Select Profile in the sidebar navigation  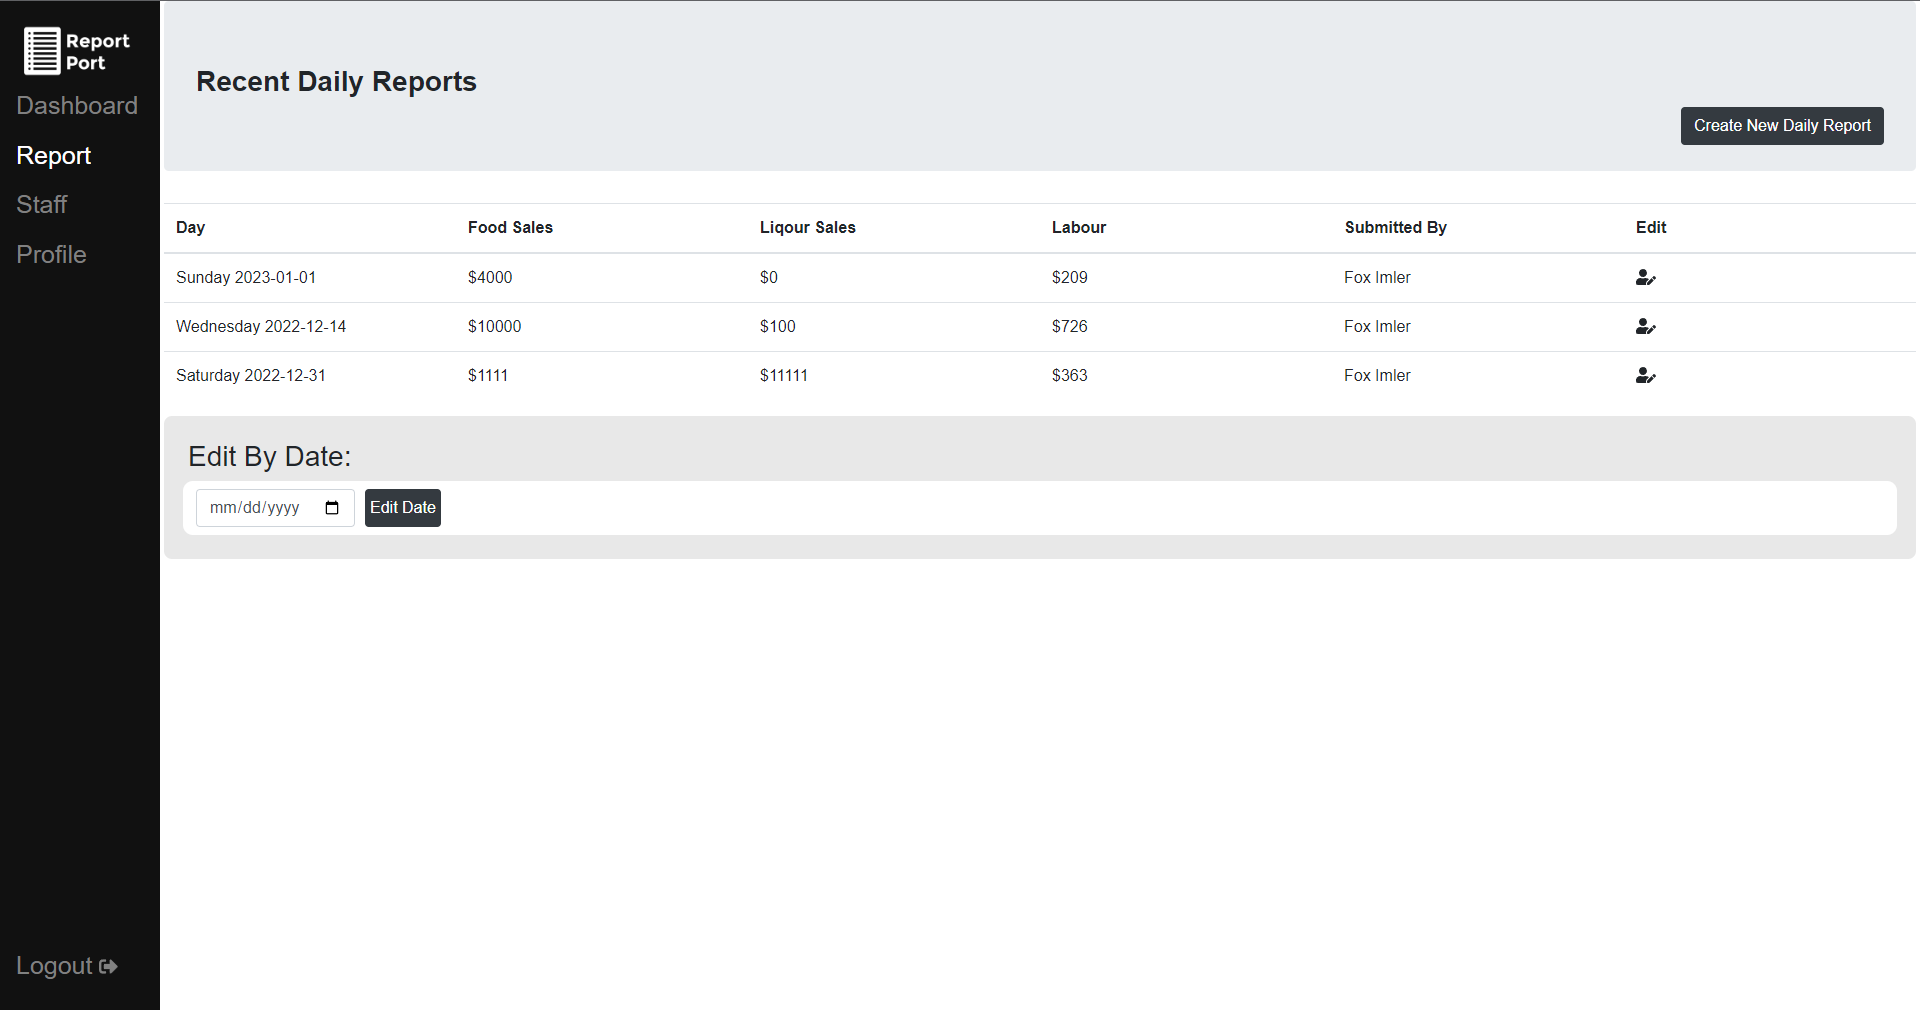(x=51, y=254)
